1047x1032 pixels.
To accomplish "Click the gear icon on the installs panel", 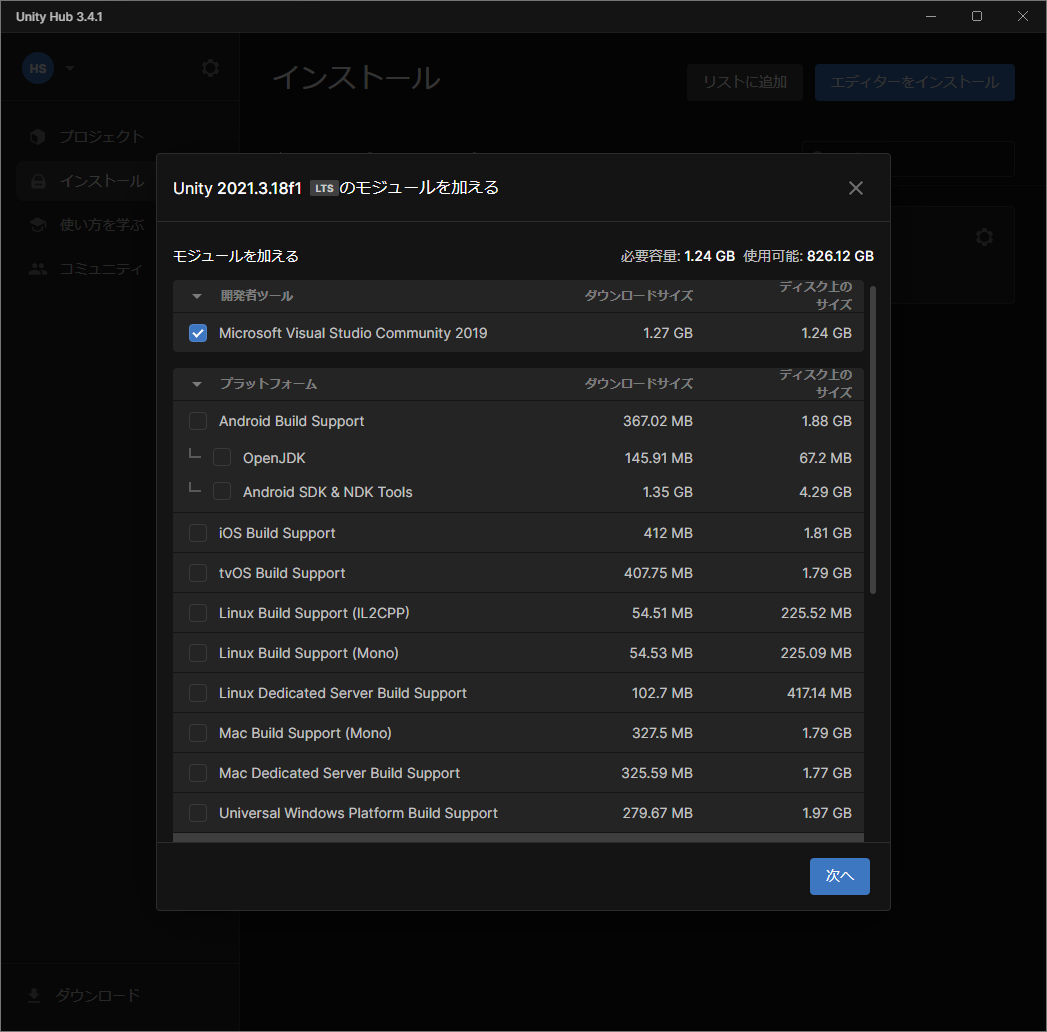I will [984, 237].
